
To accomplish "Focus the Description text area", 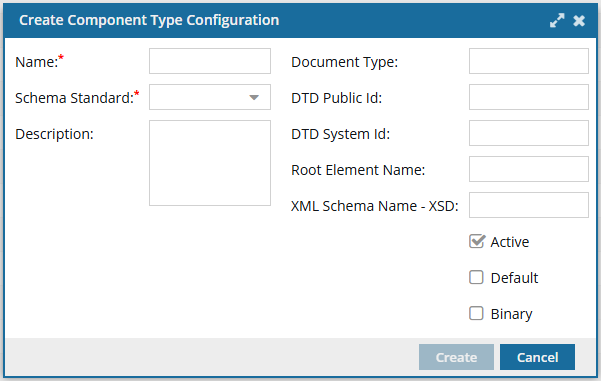I will coord(210,163).
